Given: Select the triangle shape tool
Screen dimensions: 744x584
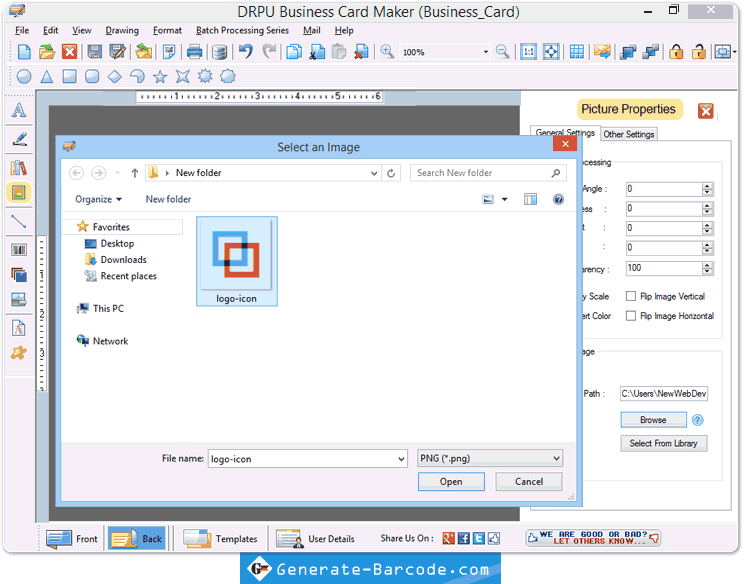Looking at the screenshot, I should [46, 76].
